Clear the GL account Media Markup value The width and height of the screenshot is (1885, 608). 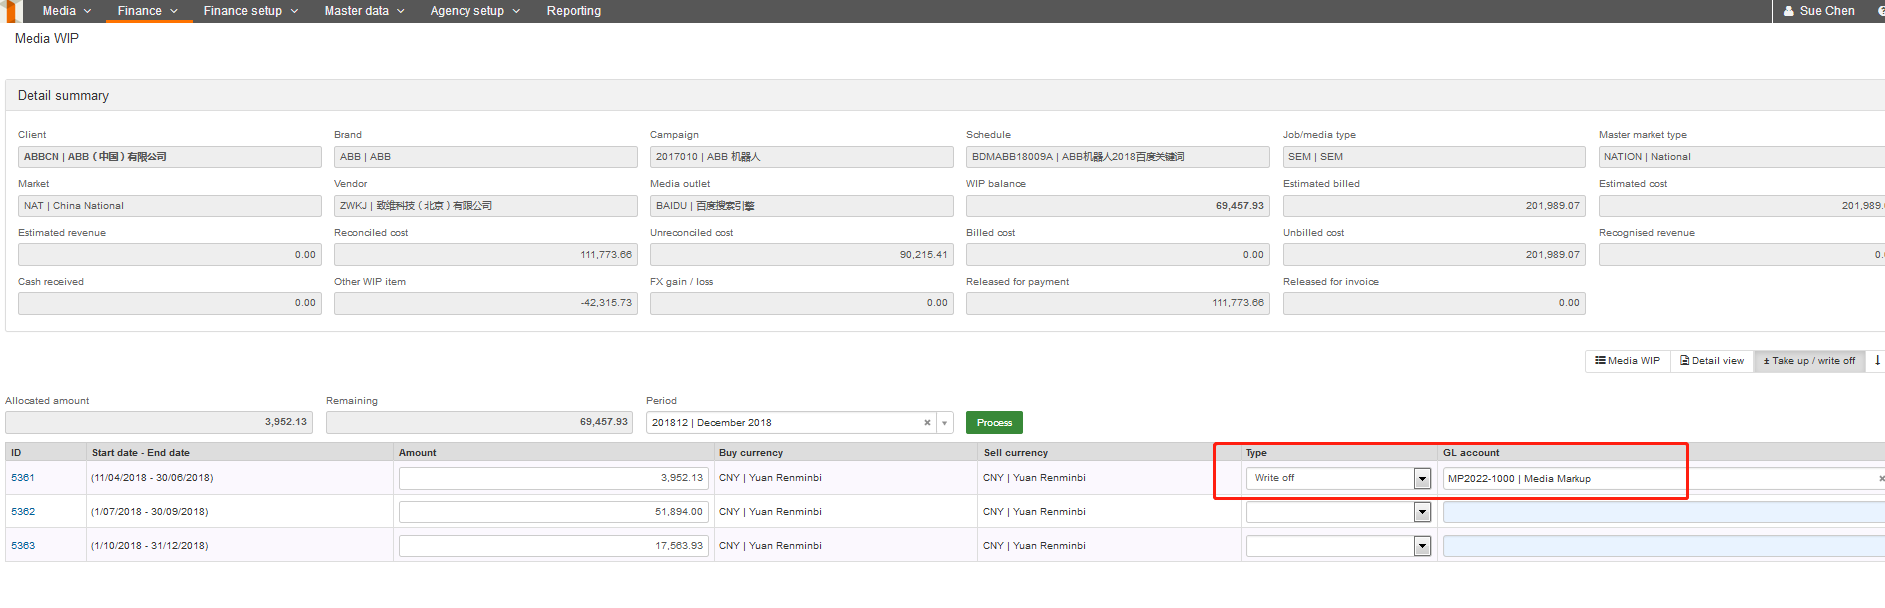pos(1881,479)
